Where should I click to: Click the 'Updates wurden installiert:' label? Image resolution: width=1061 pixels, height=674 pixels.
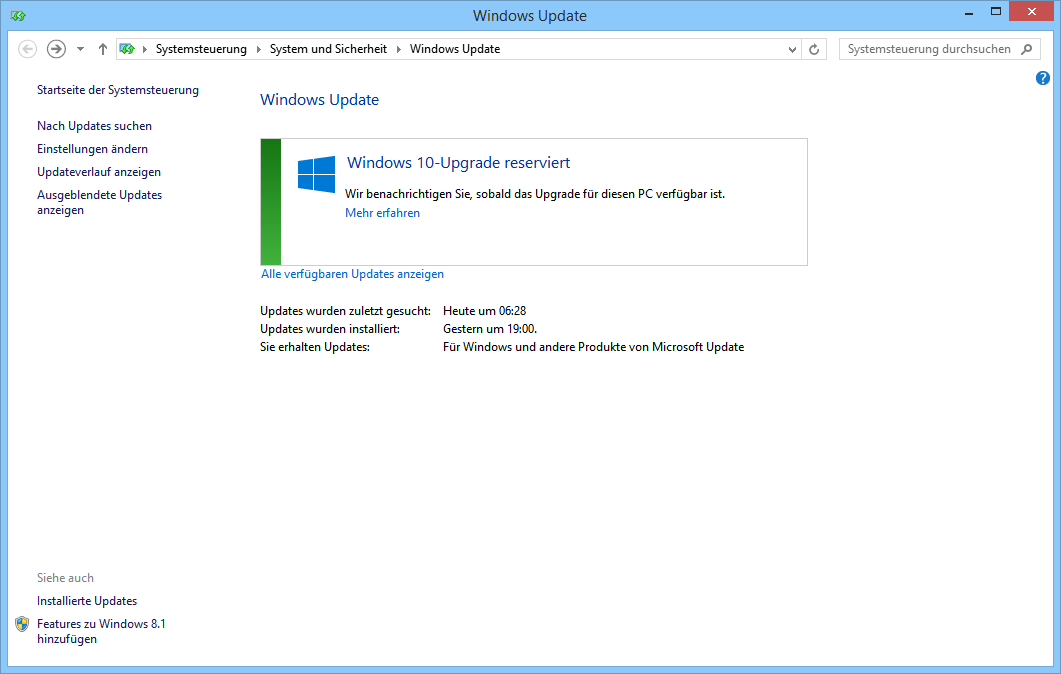pyautogui.click(x=330, y=329)
